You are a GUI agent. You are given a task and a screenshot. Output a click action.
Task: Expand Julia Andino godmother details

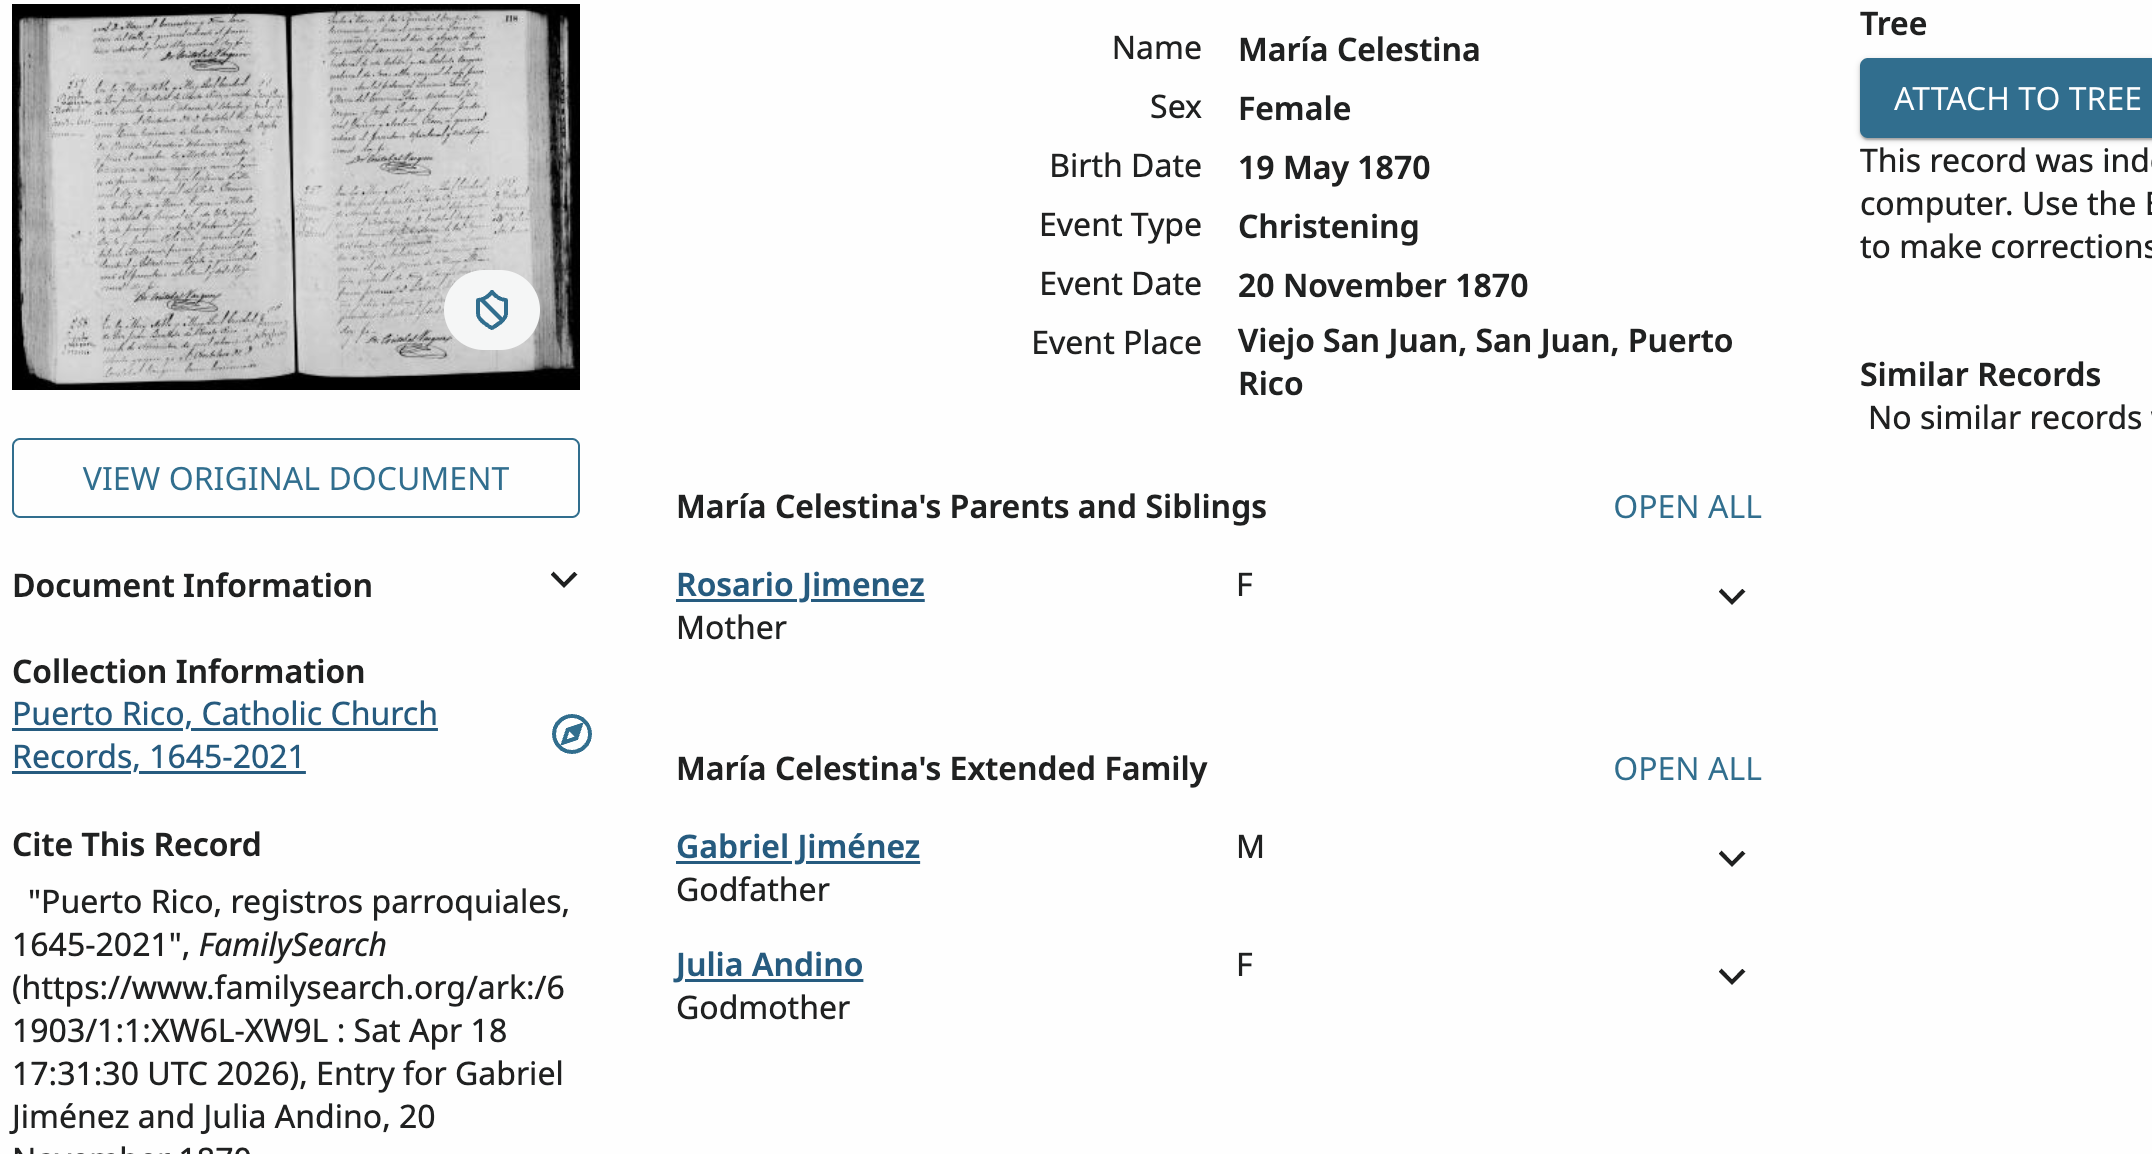1732,977
